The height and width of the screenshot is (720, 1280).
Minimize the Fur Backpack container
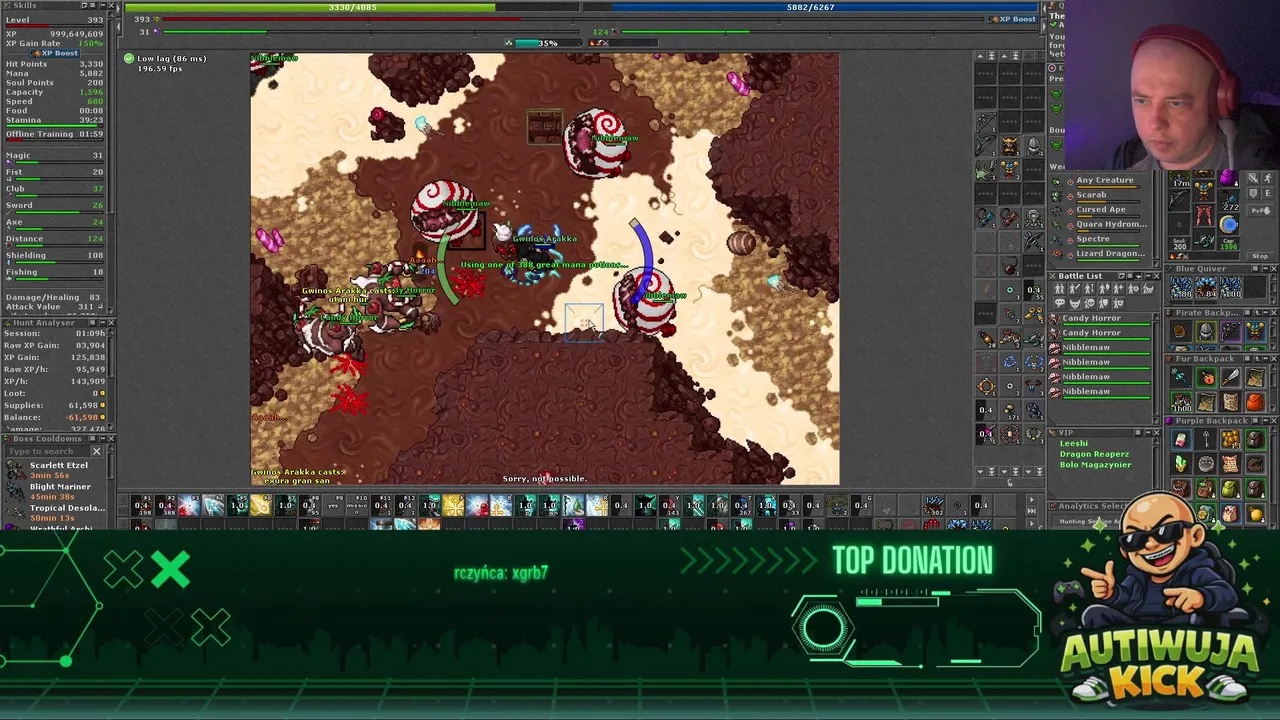tap(1266, 359)
